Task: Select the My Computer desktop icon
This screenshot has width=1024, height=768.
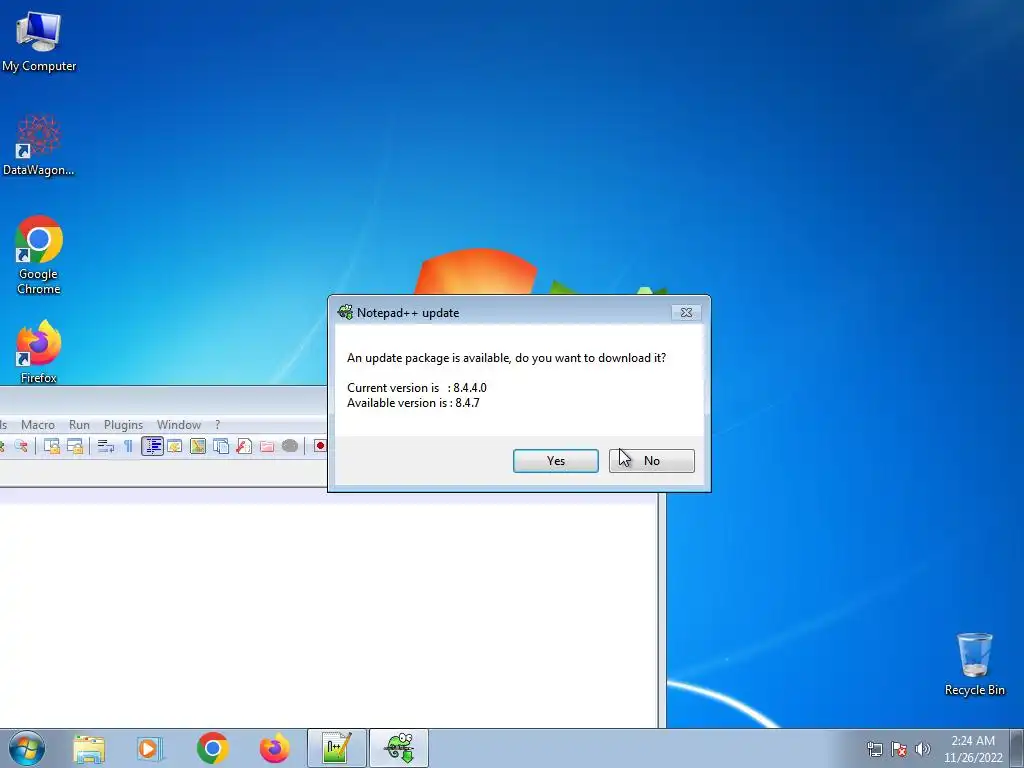Action: tap(39, 41)
